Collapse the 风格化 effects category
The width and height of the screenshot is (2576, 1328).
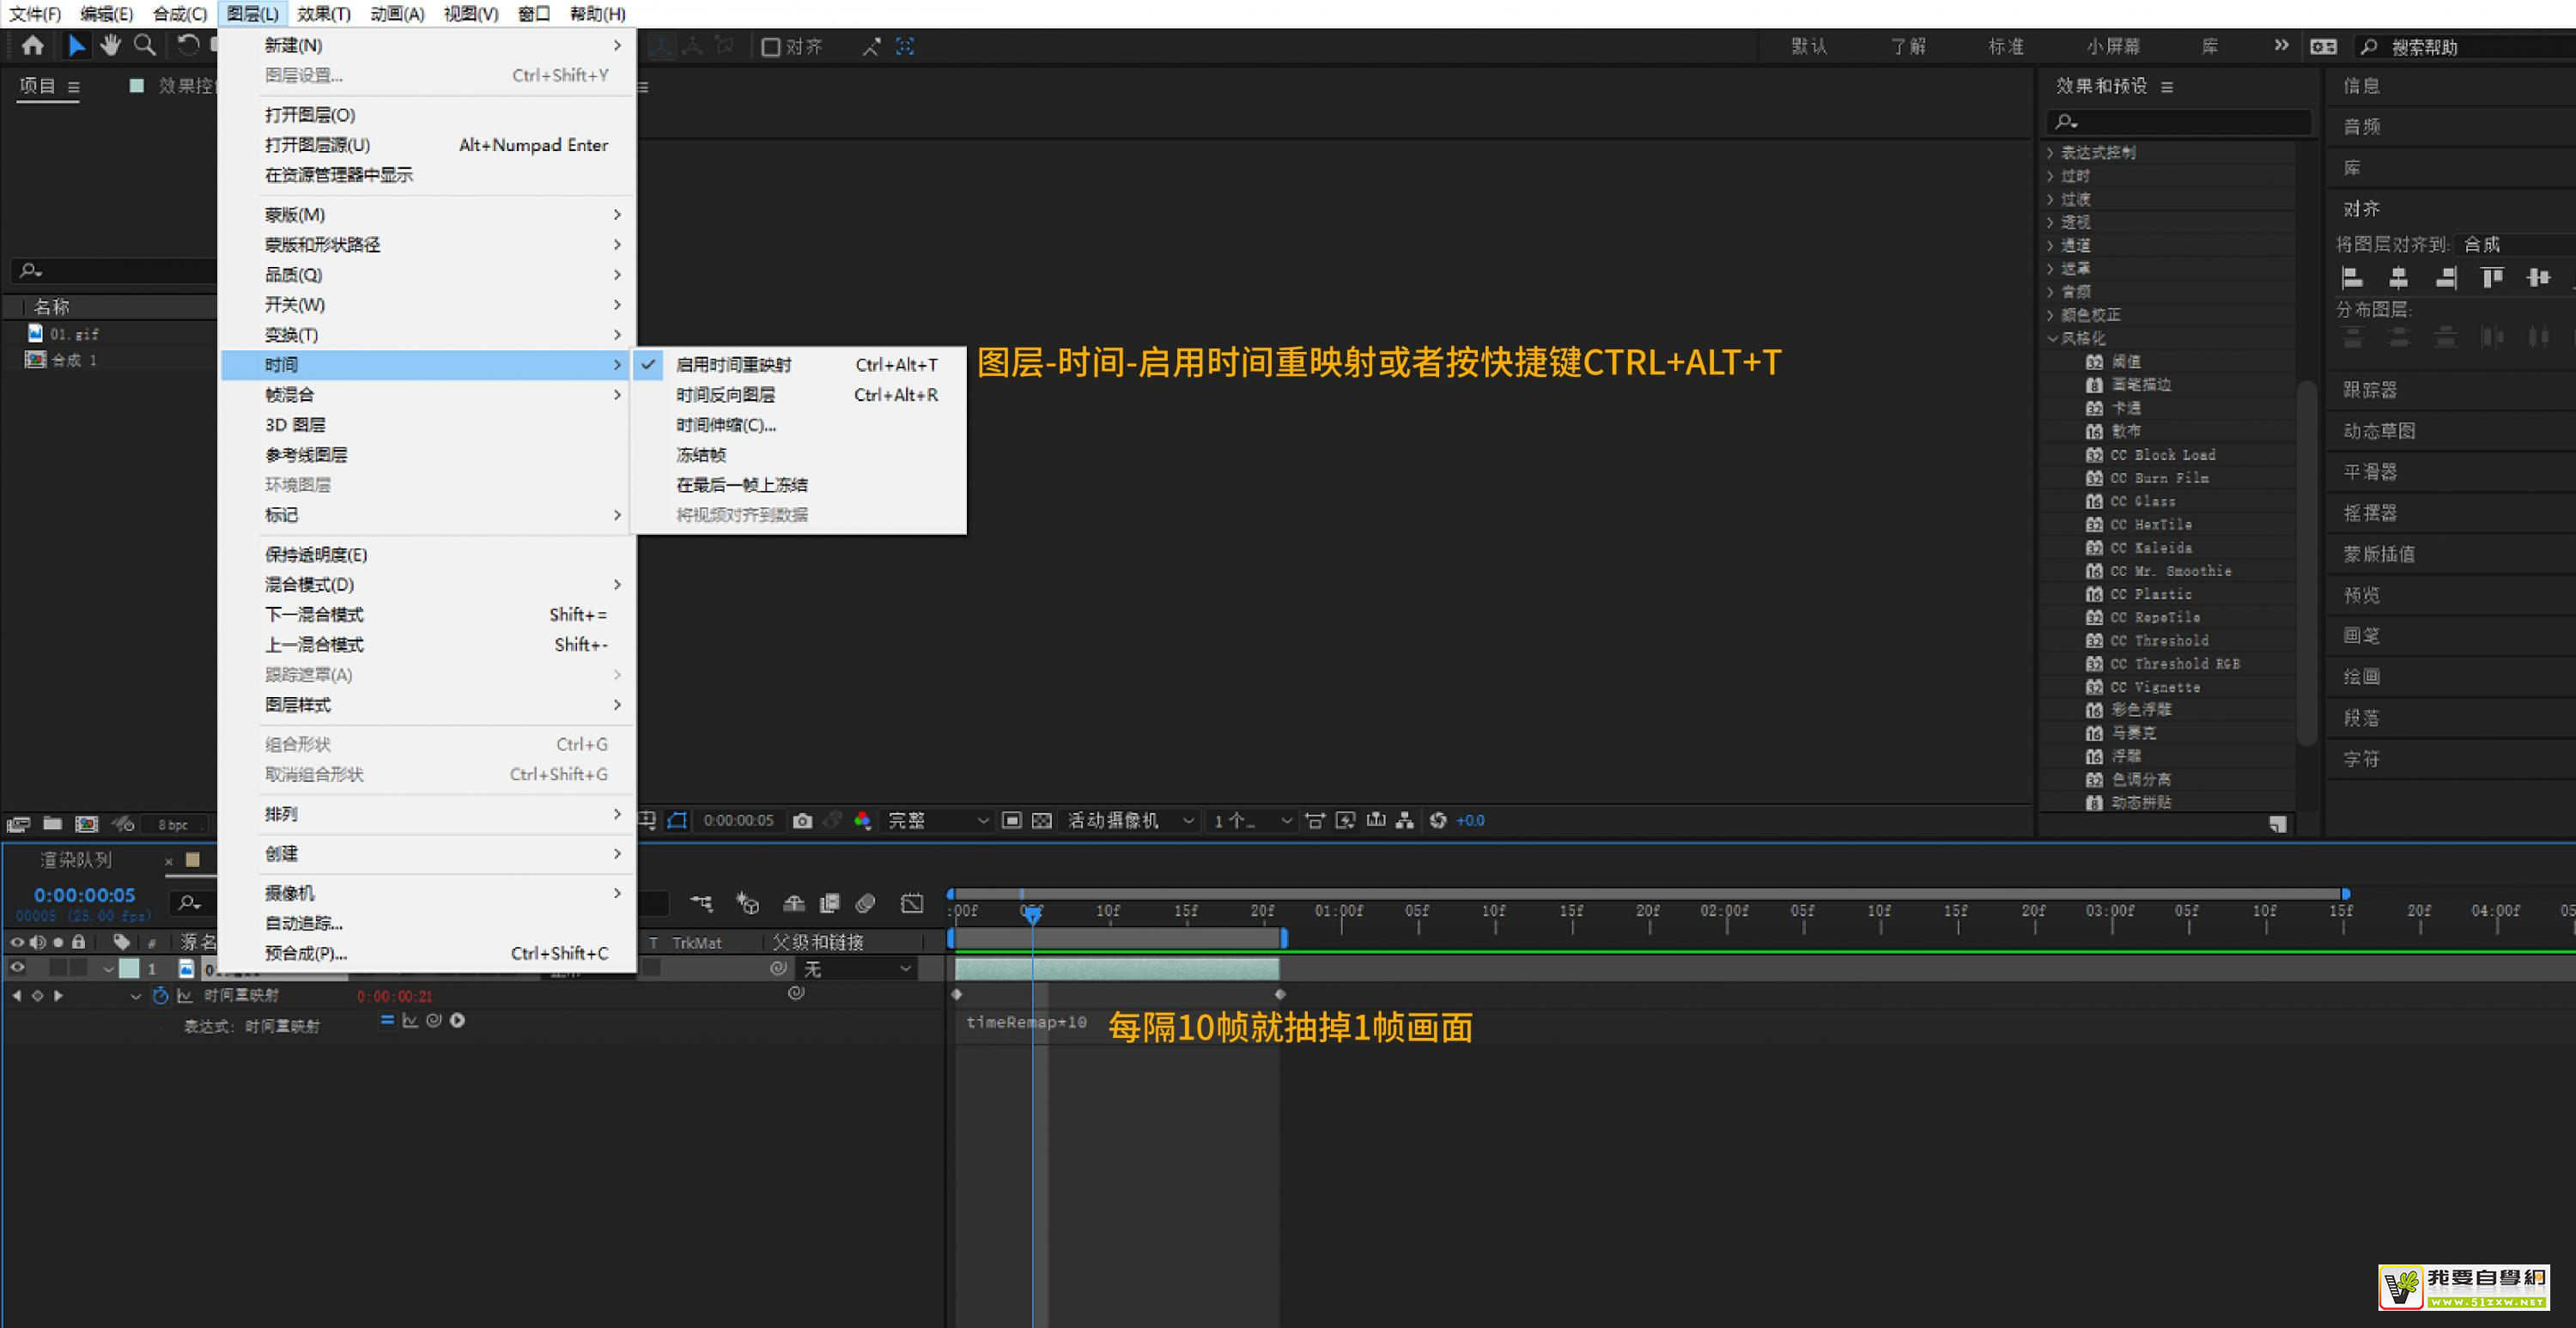[x=2051, y=338]
